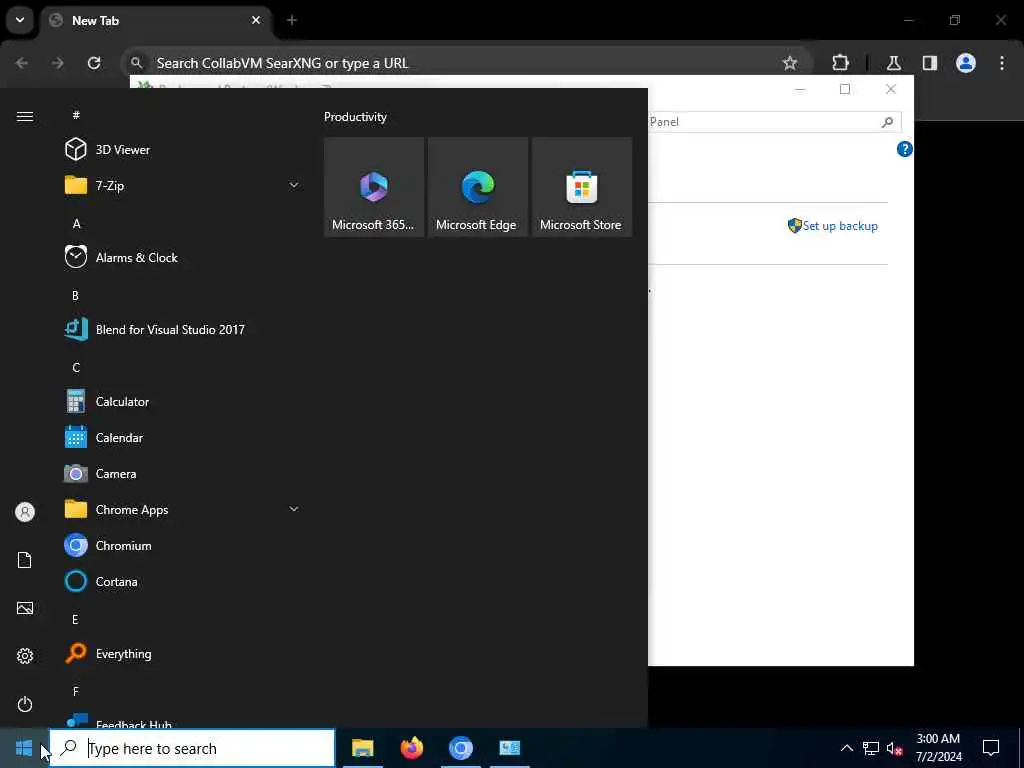
Task: Launch the Calculator app
Action: click(x=182, y=402)
